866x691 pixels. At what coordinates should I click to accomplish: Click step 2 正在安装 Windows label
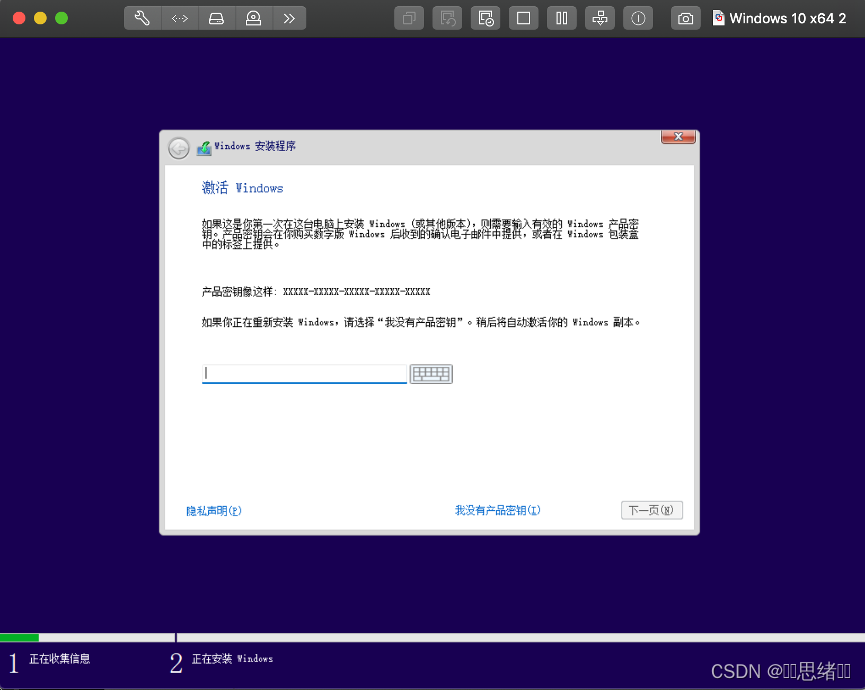[232, 658]
